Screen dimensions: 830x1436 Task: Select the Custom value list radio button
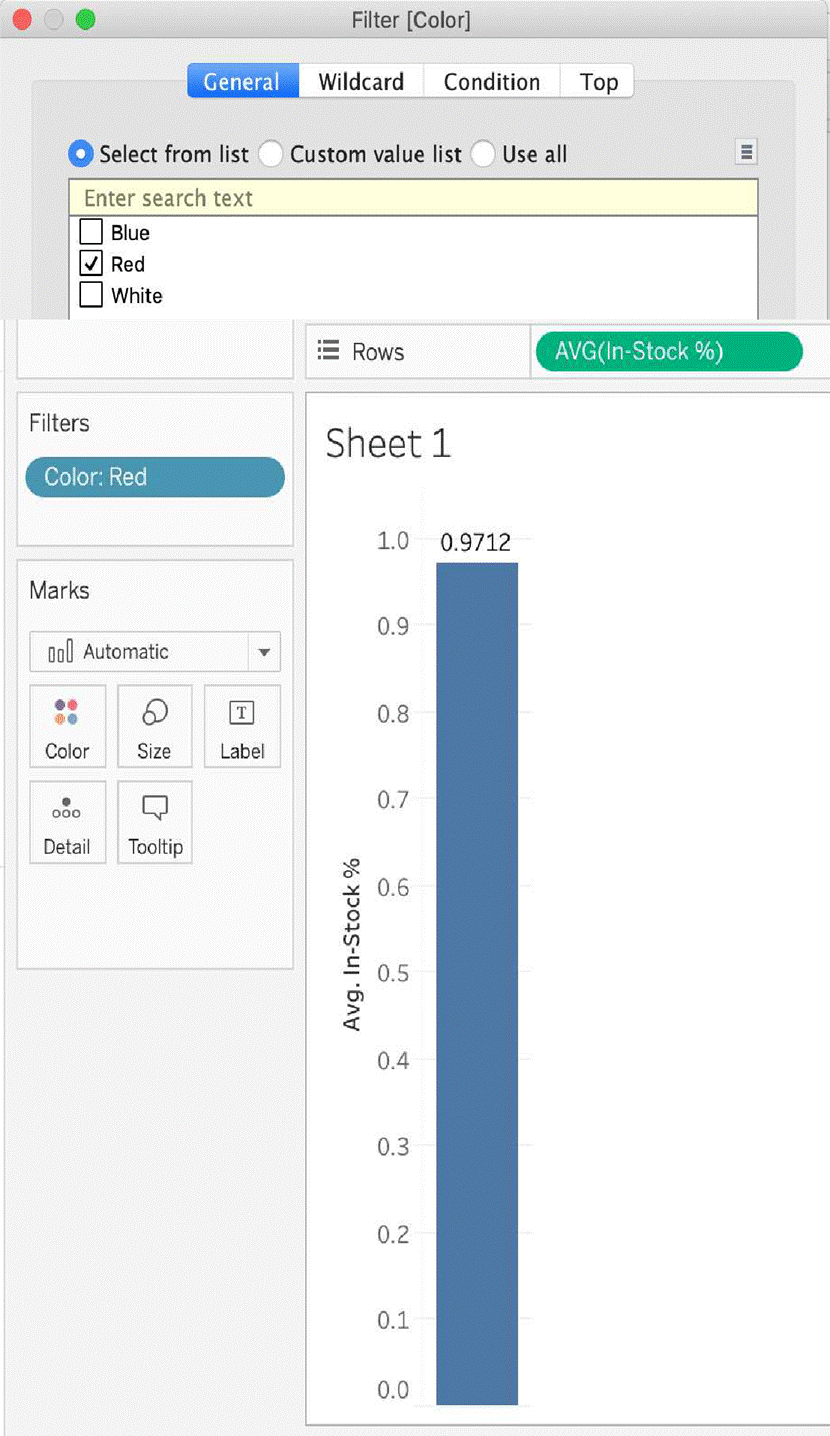[270, 154]
